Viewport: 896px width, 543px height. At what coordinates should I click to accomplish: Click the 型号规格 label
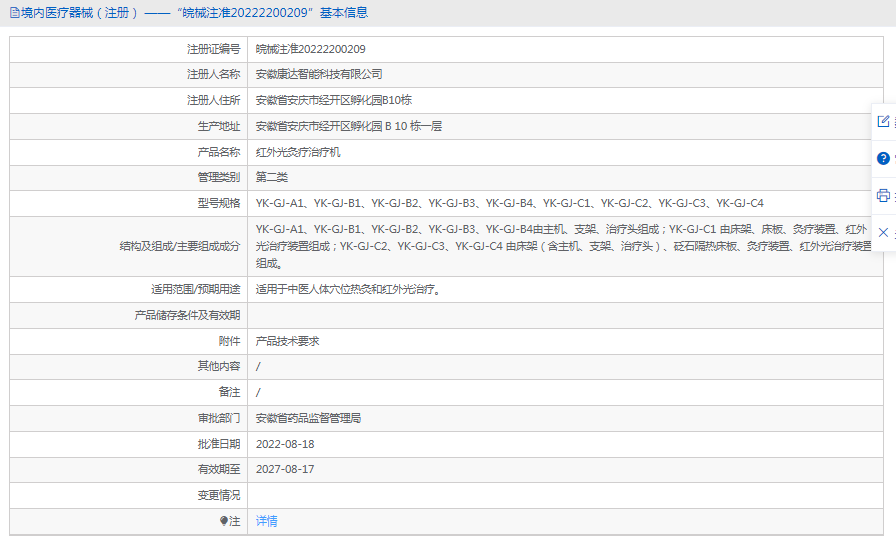pos(219,203)
